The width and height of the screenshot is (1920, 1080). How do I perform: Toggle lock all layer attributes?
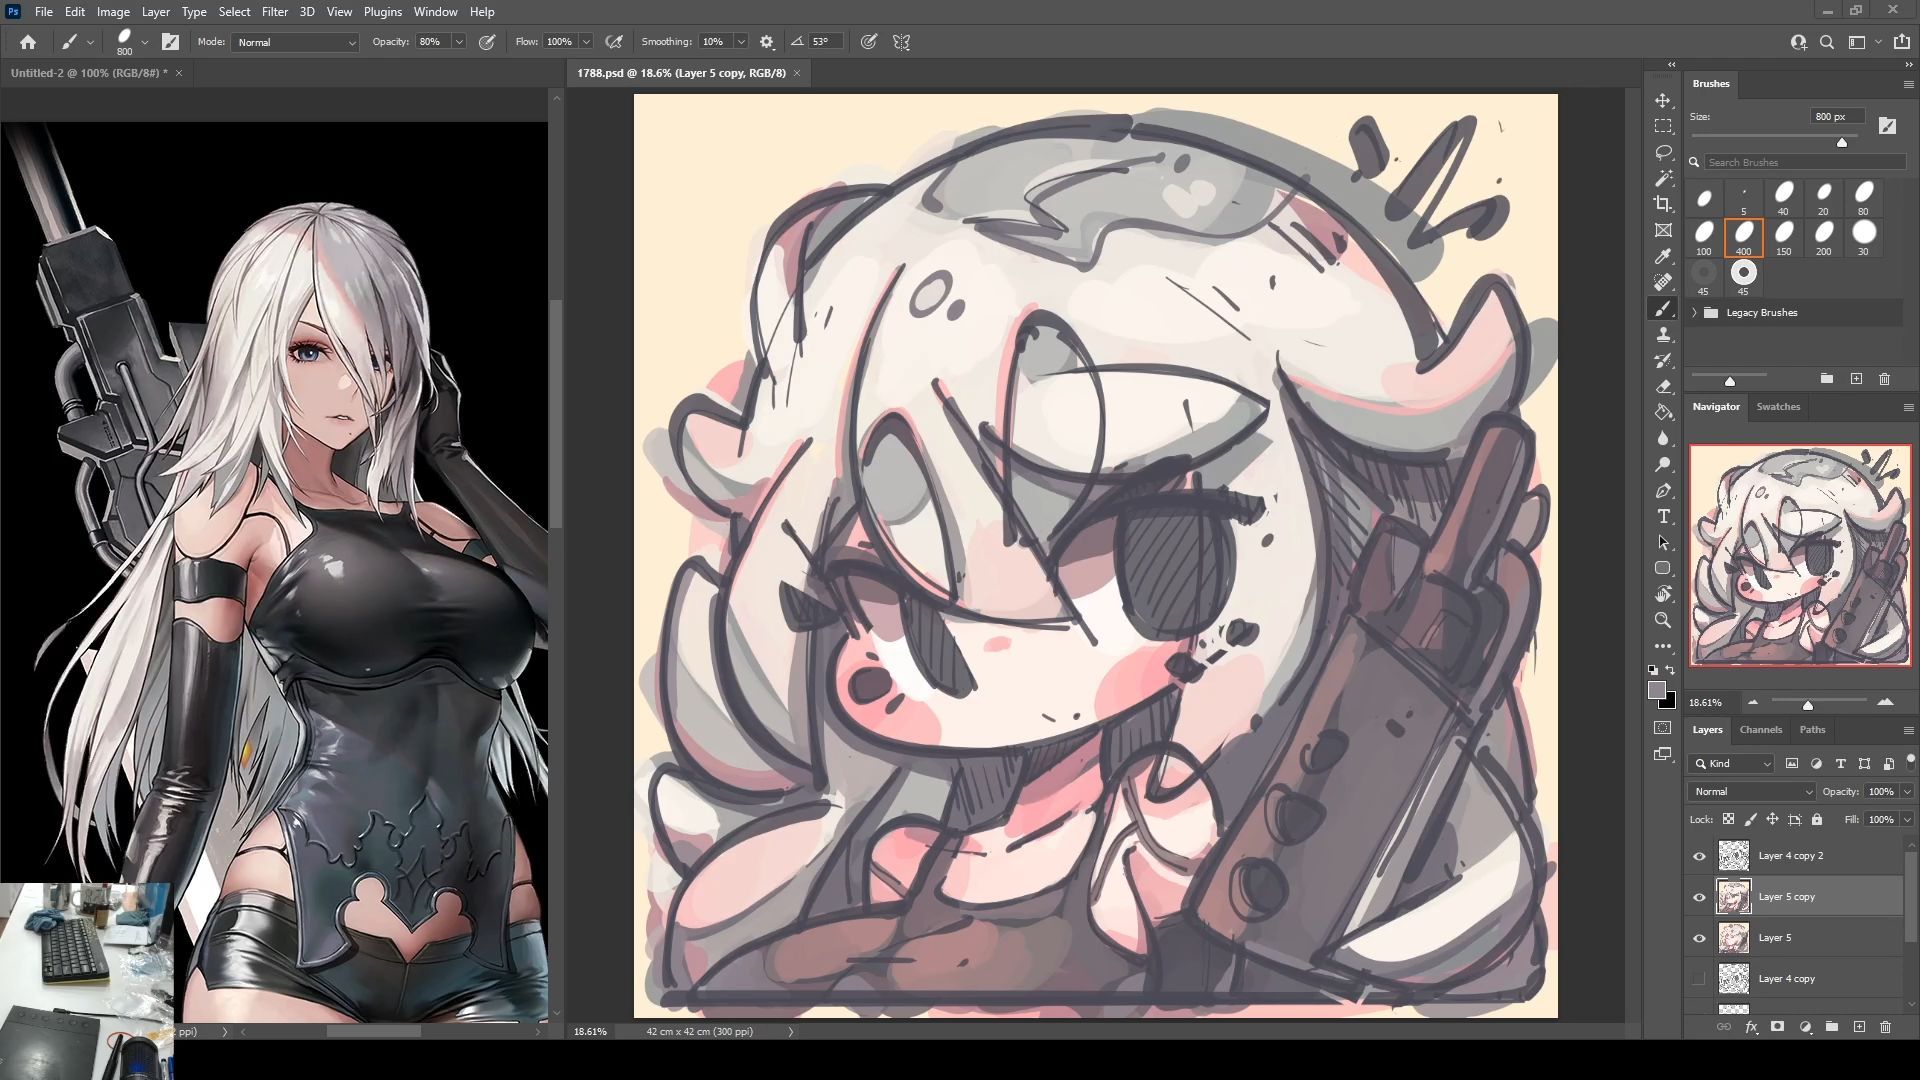click(x=1817, y=819)
